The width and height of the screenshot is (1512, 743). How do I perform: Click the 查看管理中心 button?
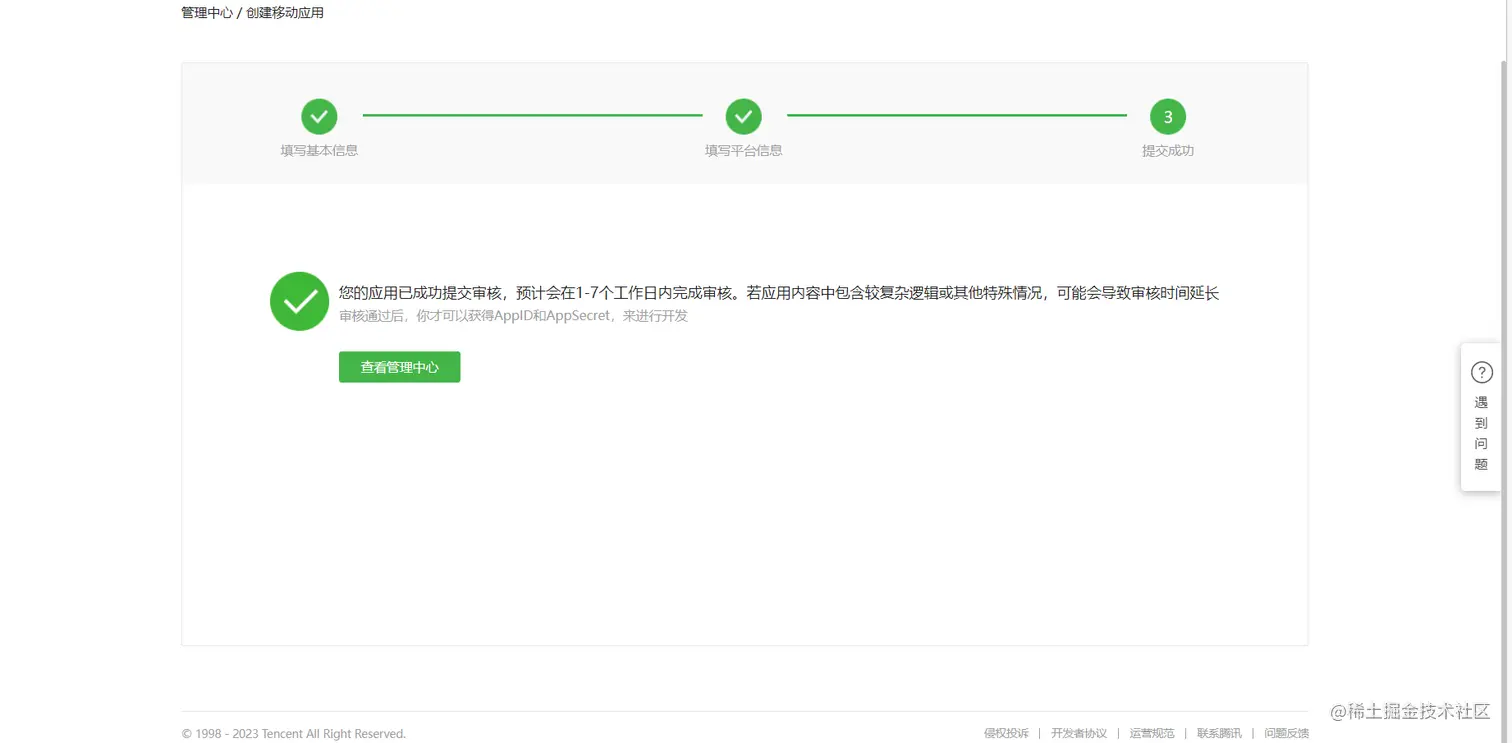[399, 367]
